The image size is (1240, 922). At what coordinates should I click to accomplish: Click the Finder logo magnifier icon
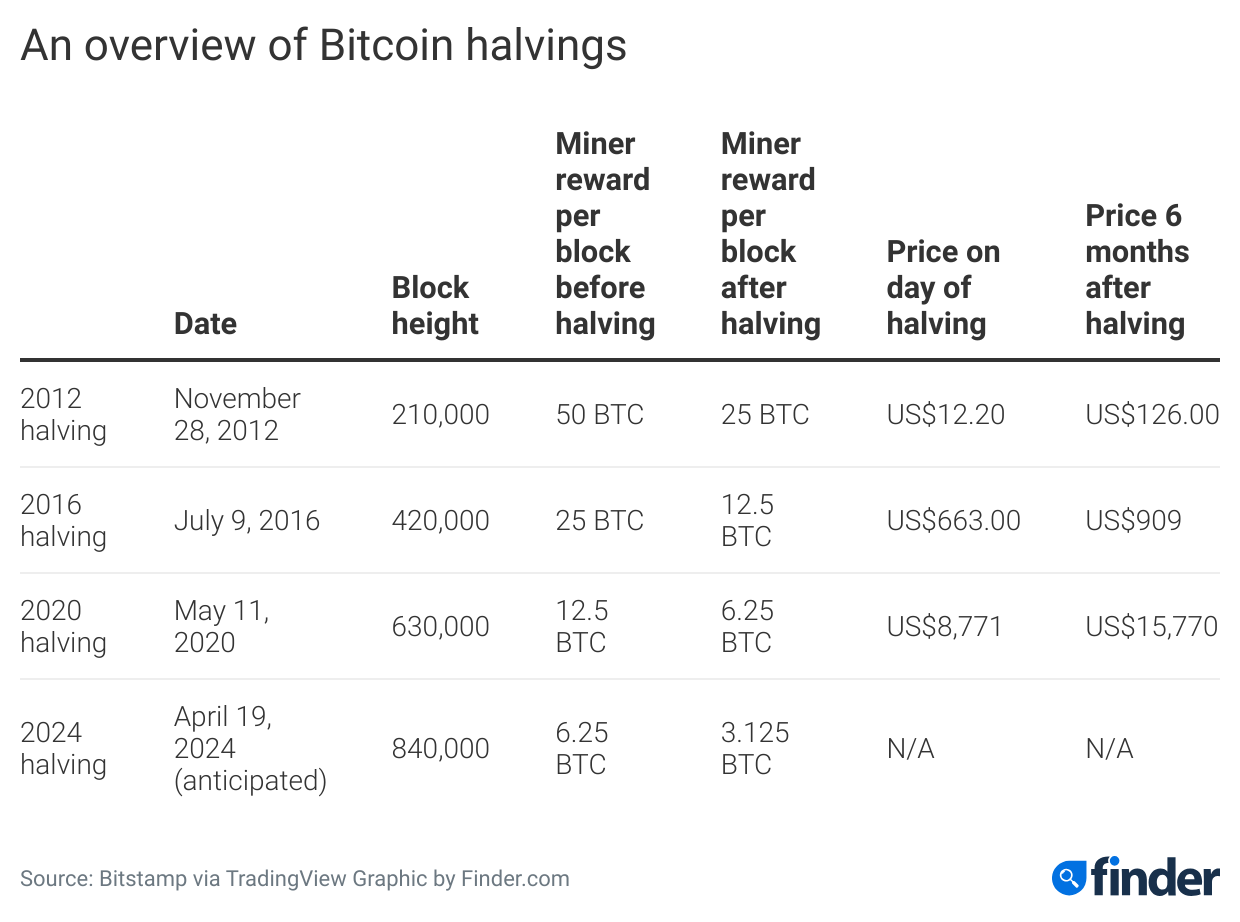[x=1070, y=878]
